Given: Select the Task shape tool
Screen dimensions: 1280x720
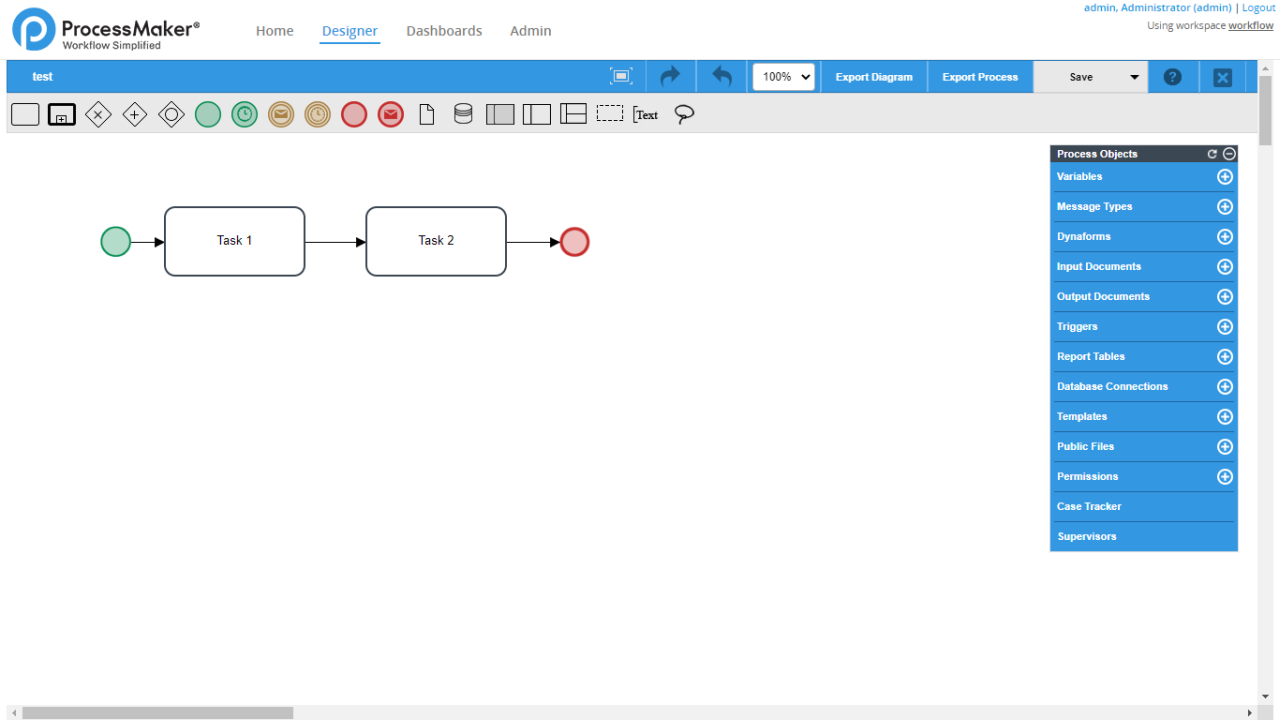Looking at the screenshot, I should coord(25,114).
